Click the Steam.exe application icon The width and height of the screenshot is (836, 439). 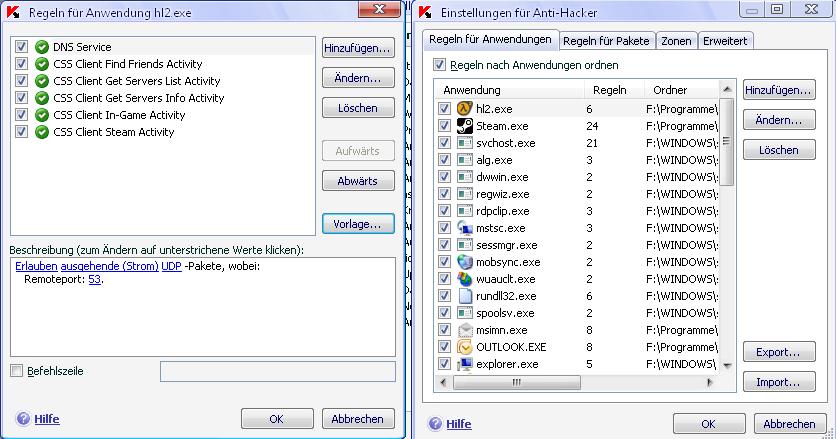pyautogui.click(x=465, y=126)
